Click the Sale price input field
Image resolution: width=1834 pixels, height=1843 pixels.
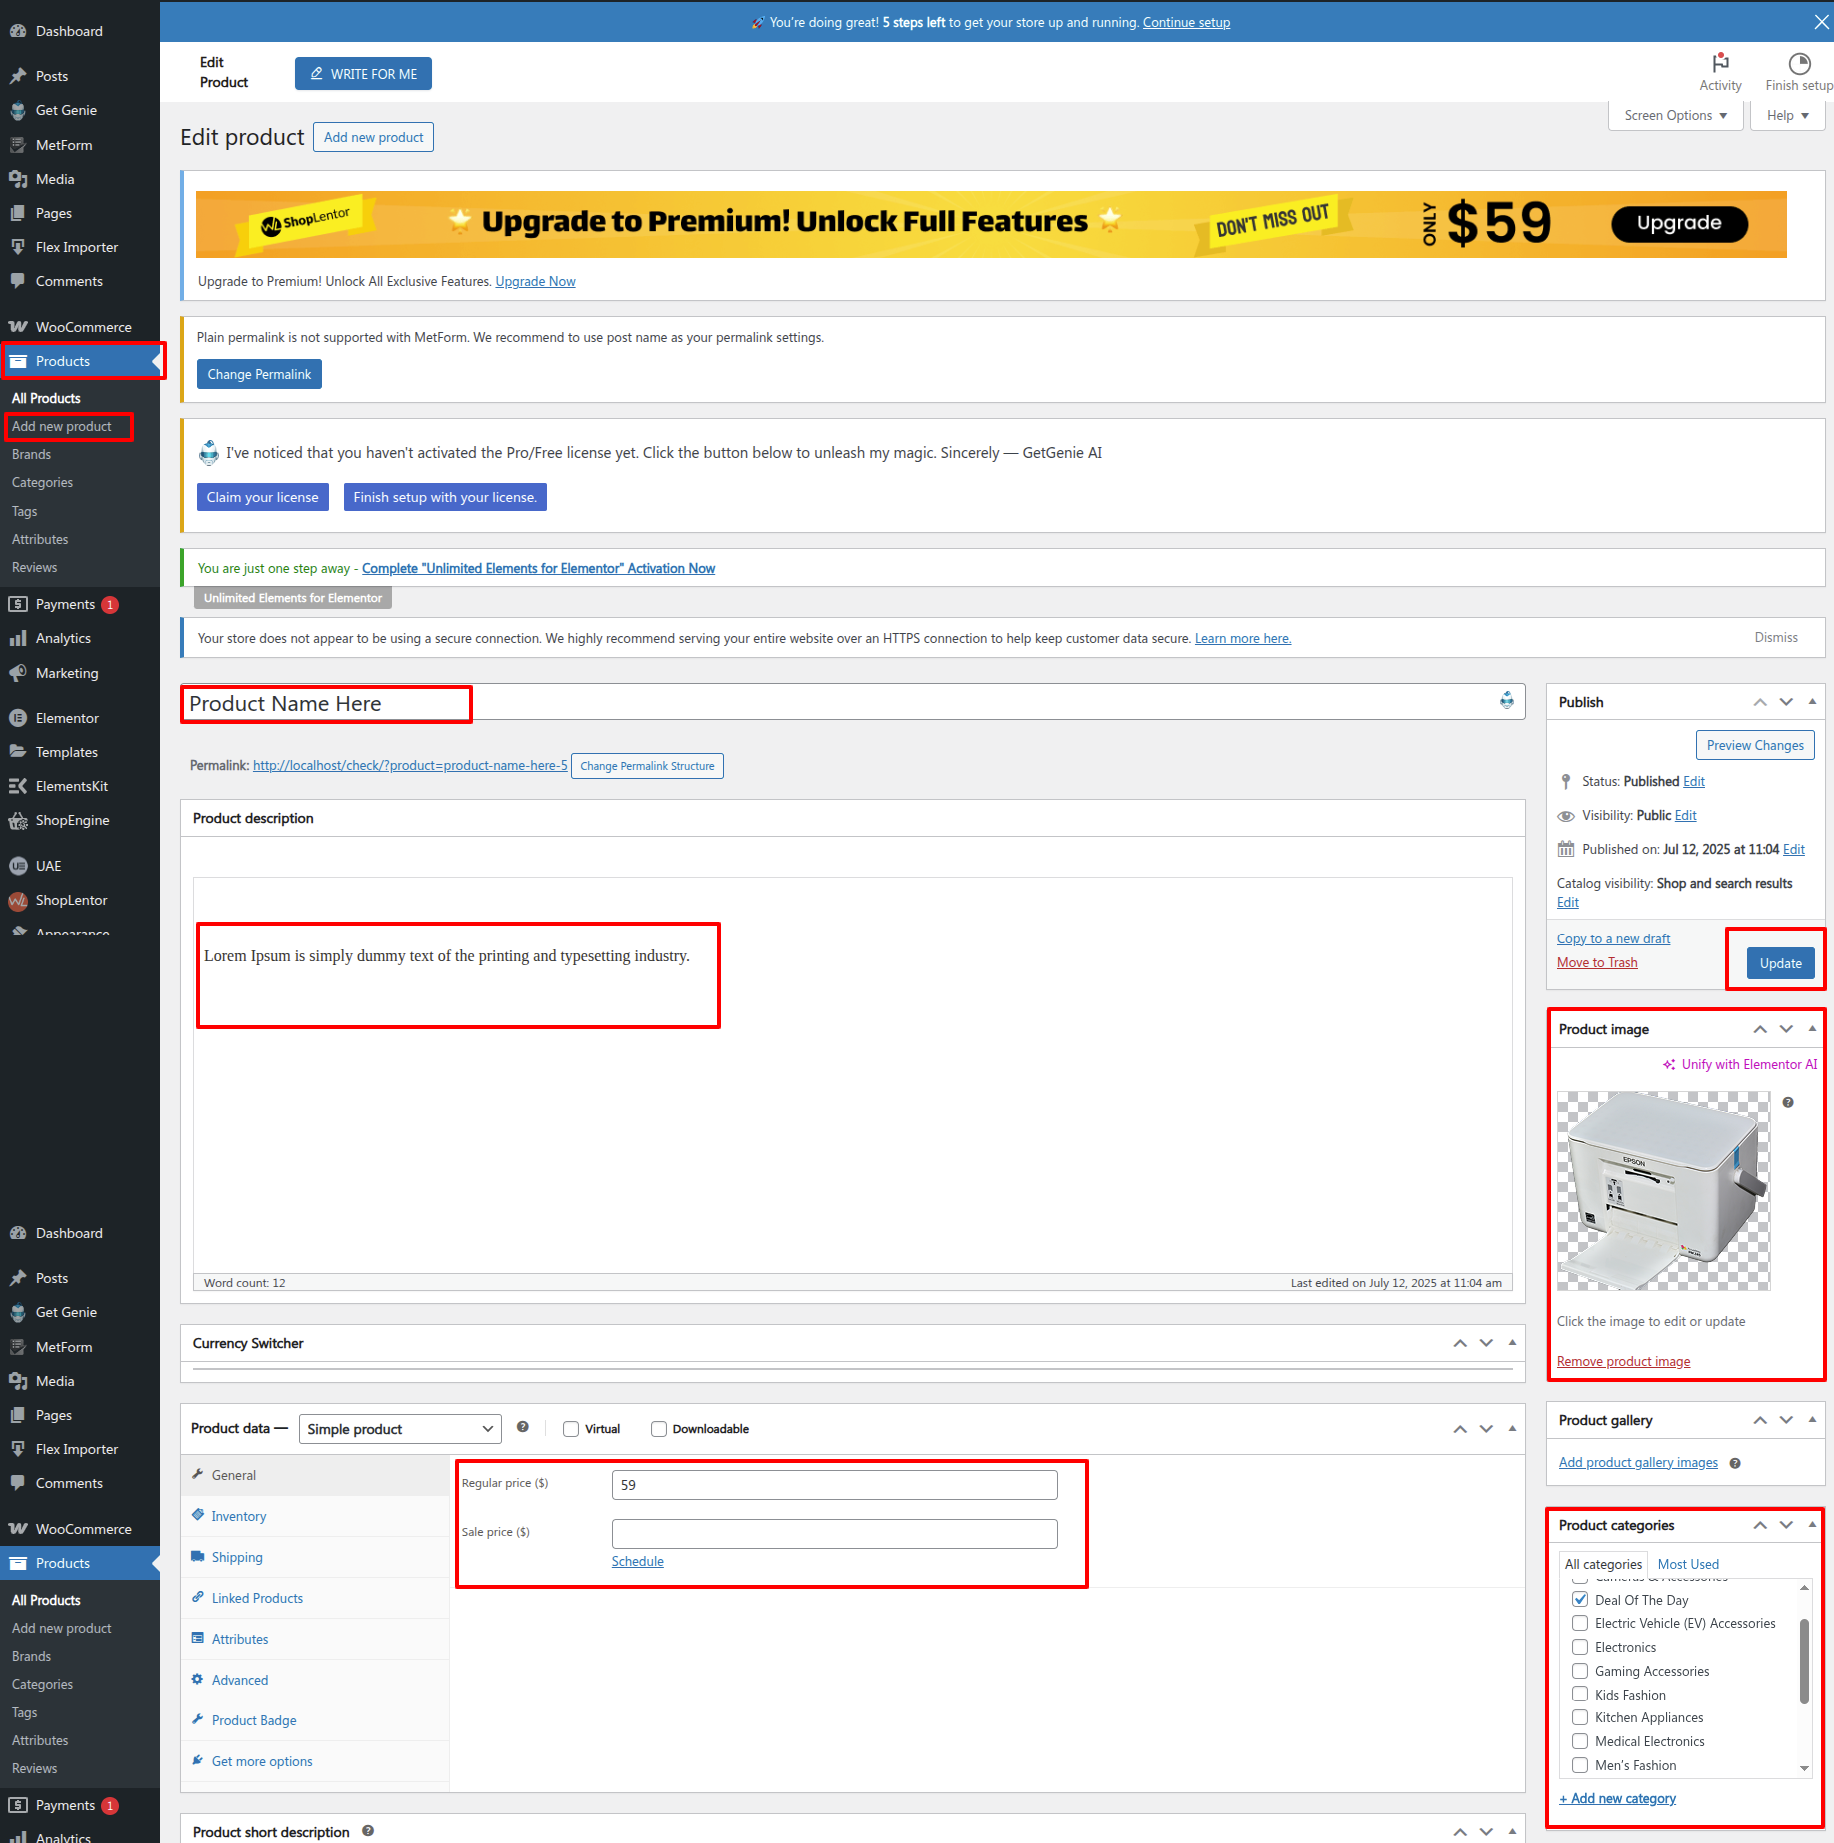point(834,1533)
